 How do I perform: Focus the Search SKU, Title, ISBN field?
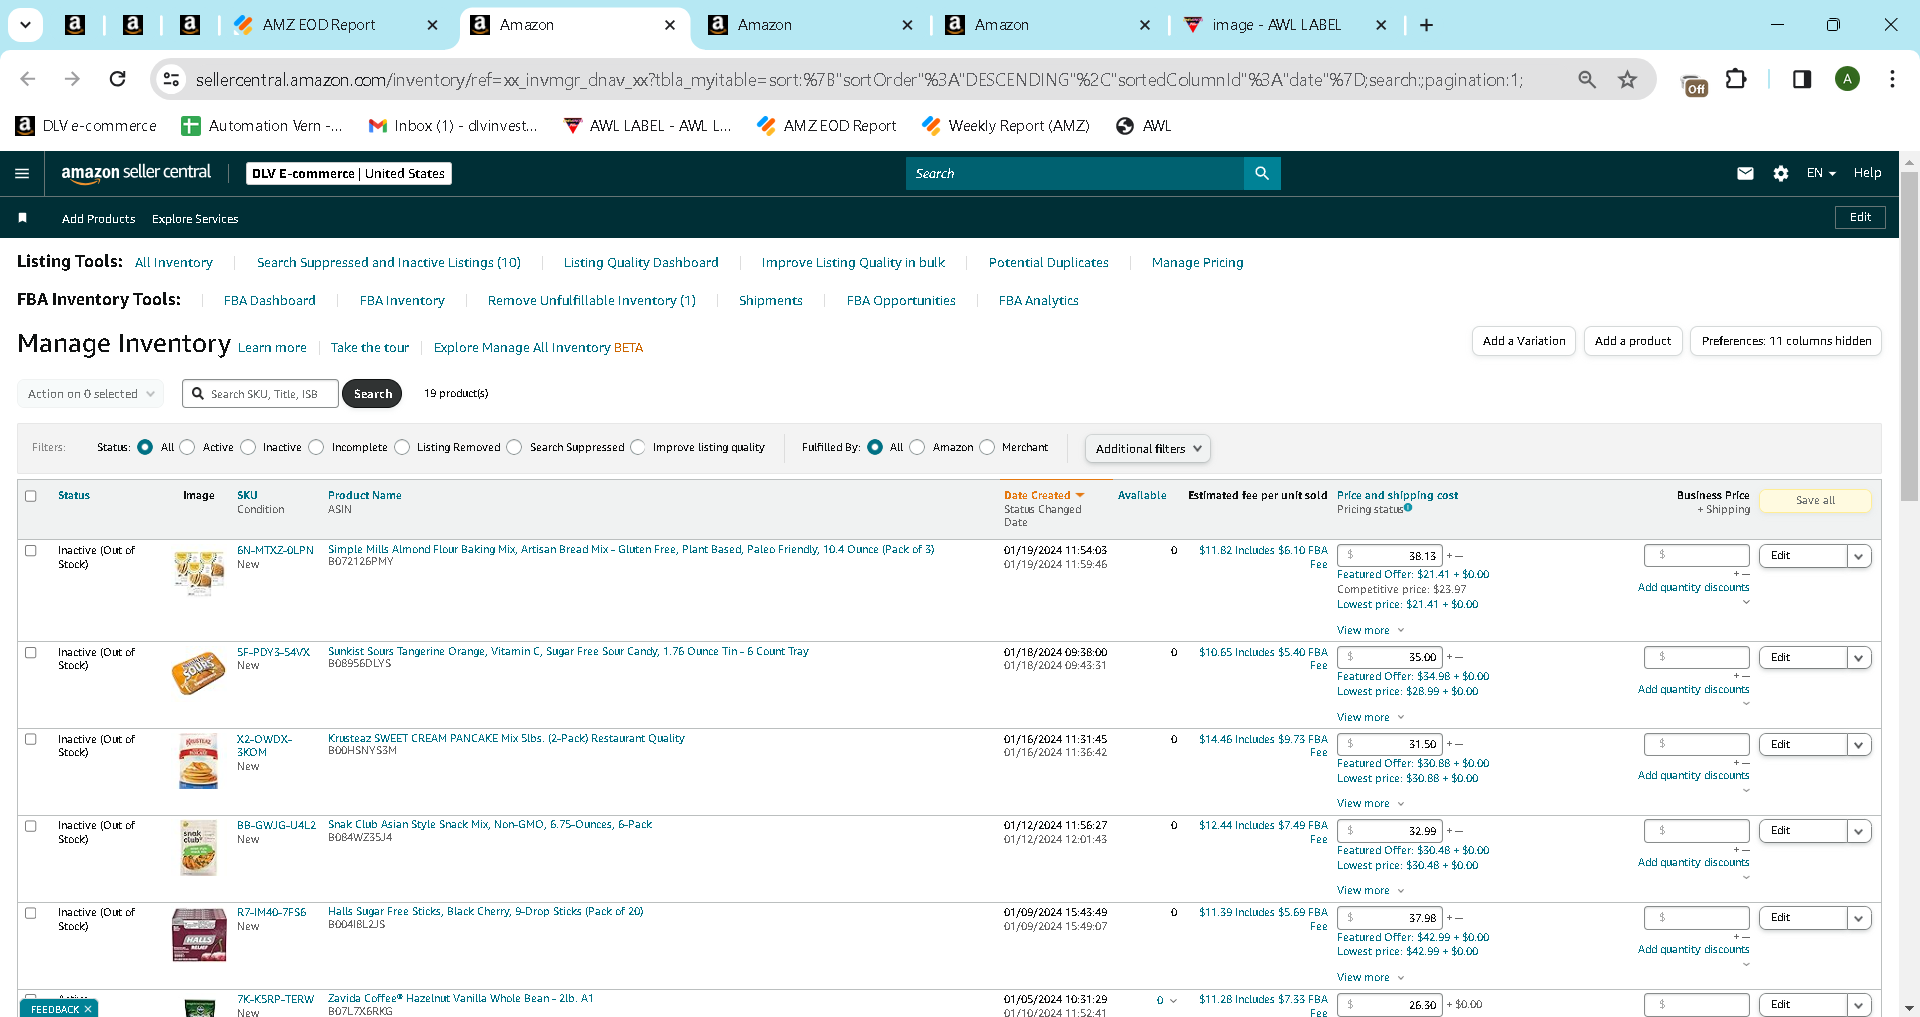tap(261, 394)
